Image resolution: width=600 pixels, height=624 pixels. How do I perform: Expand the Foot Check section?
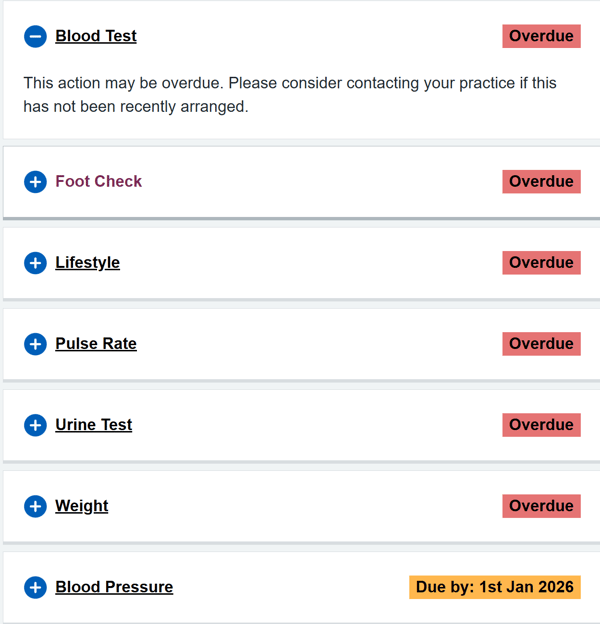[x=98, y=181]
